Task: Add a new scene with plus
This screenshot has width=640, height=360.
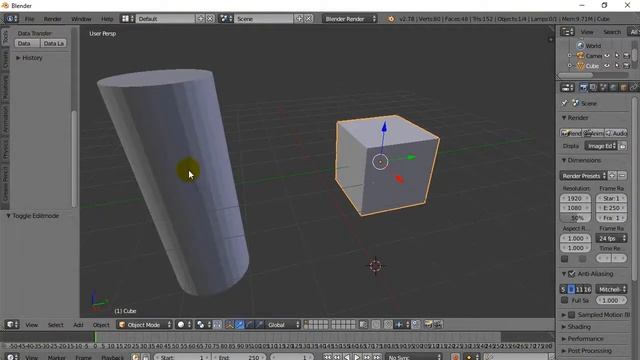Action: 299,19
